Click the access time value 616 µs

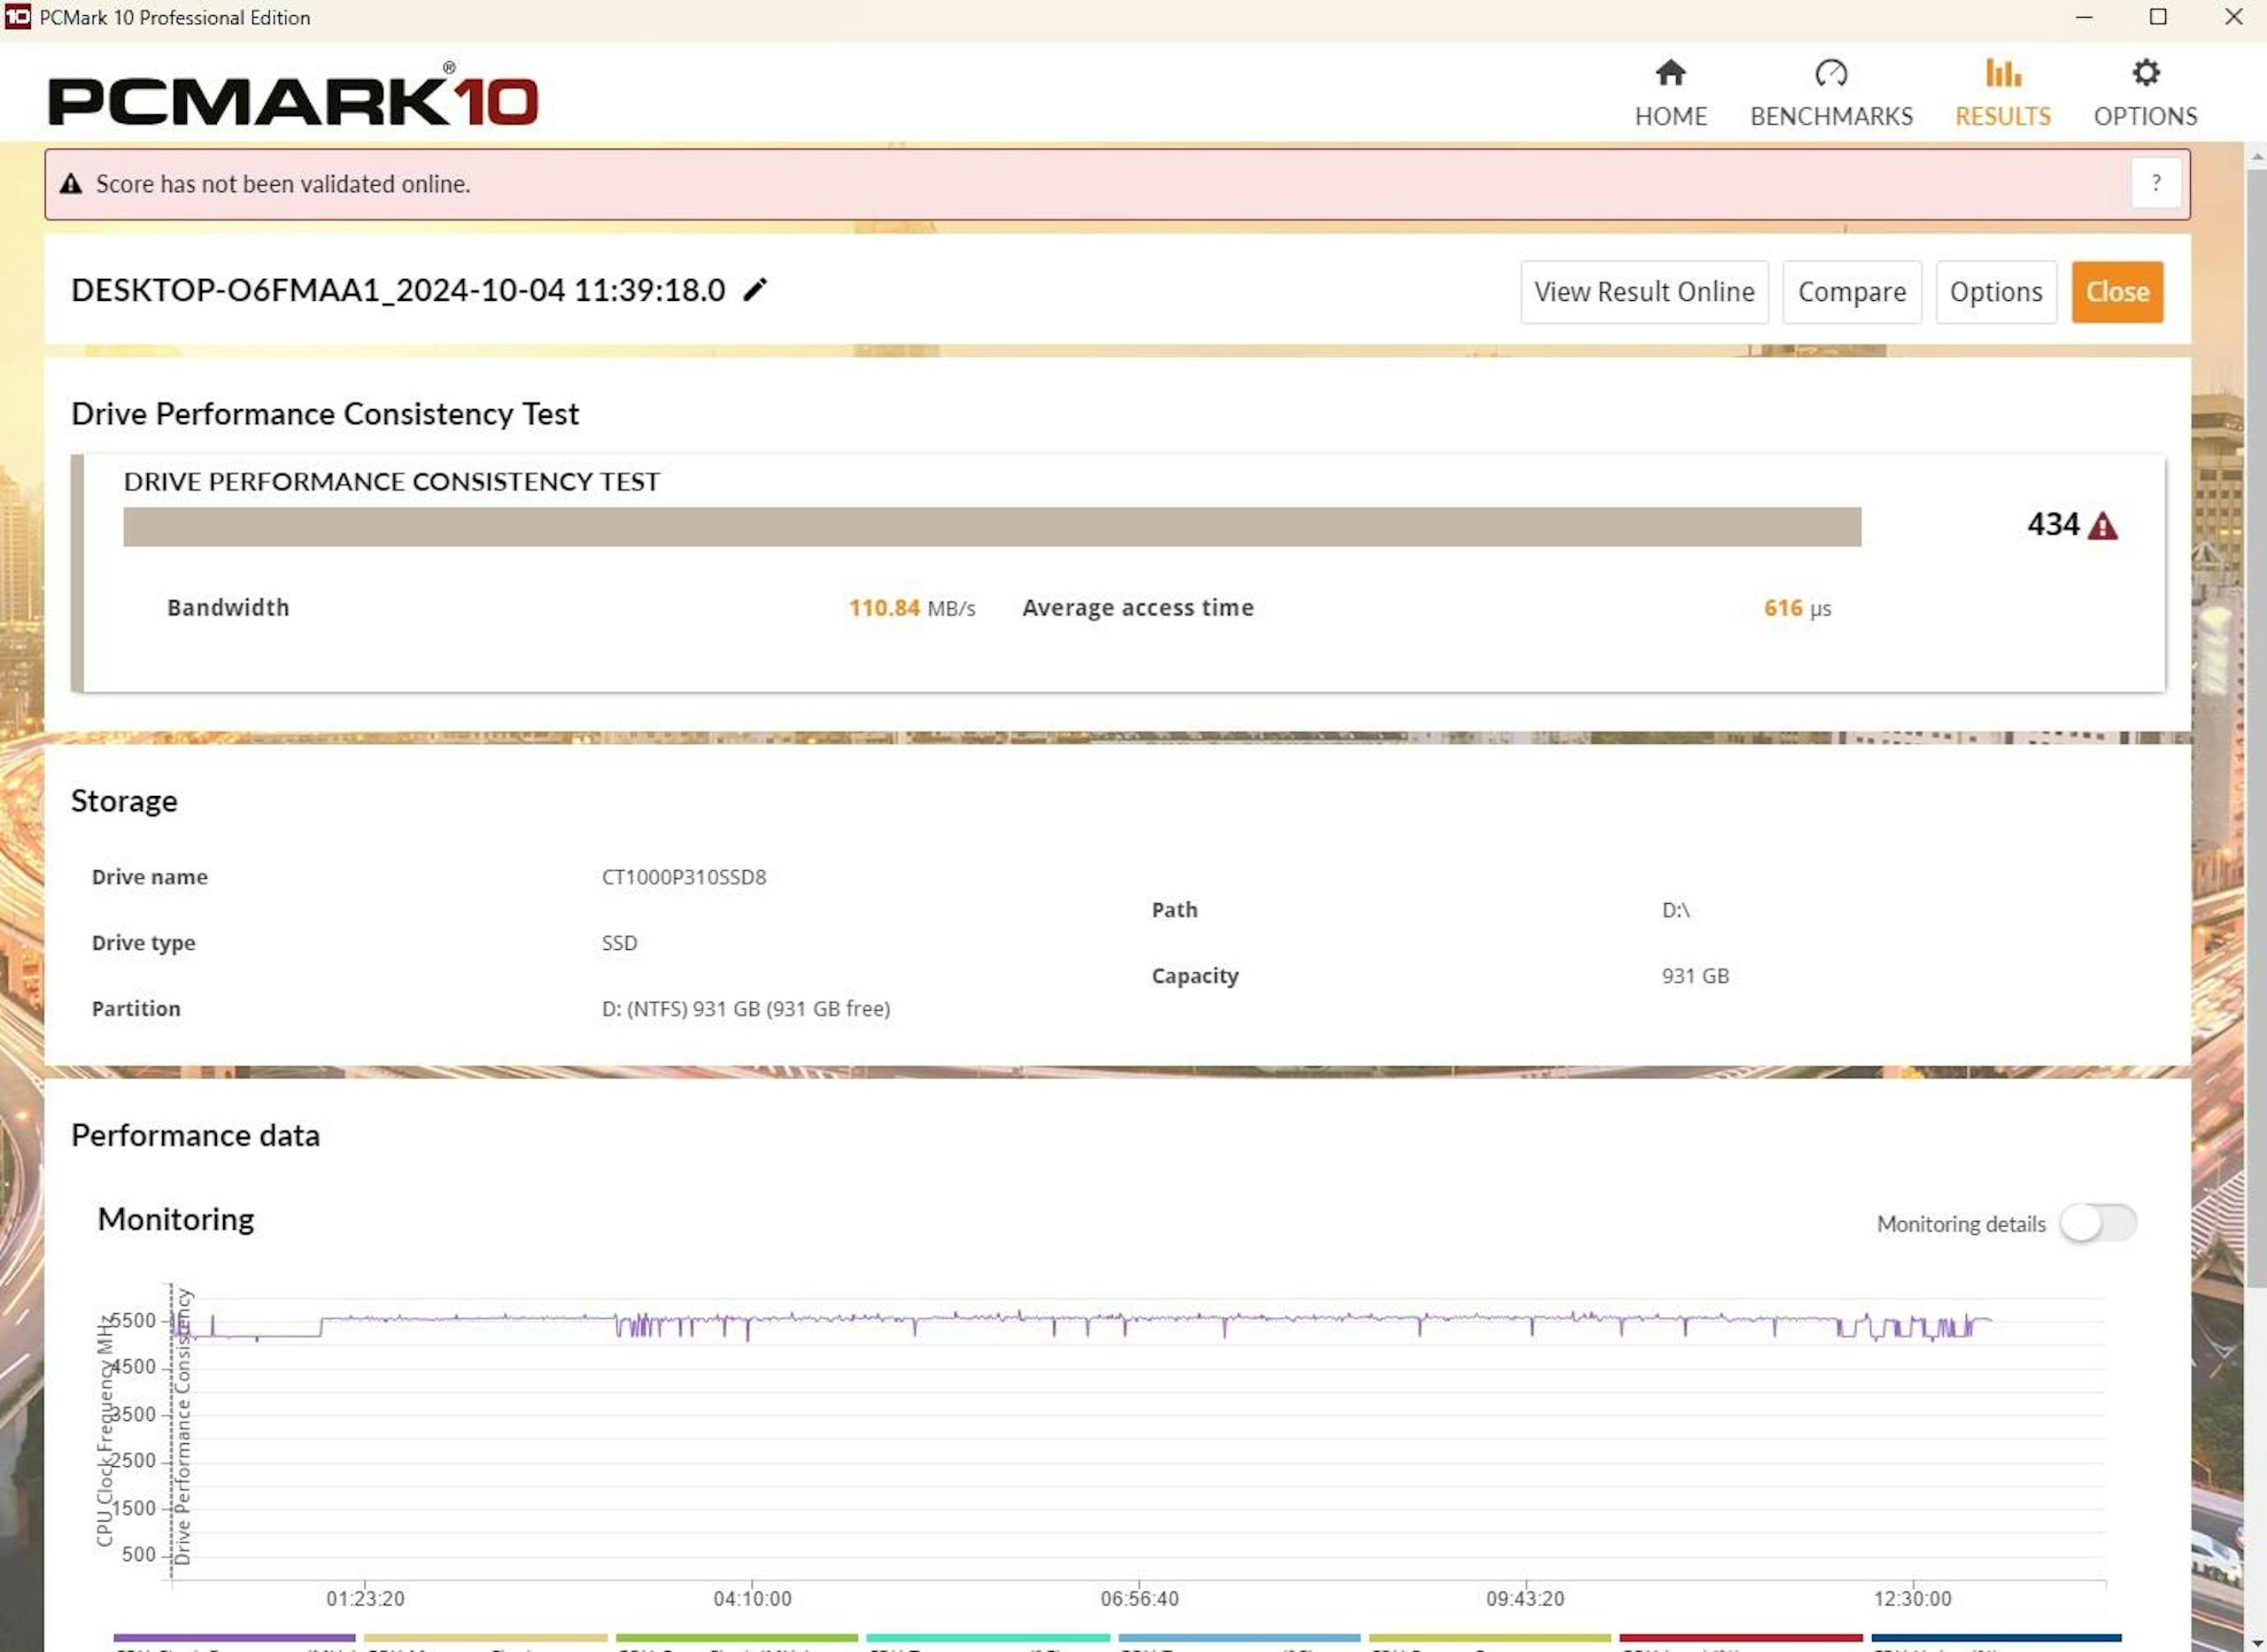pyautogui.click(x=1796, y=608)
